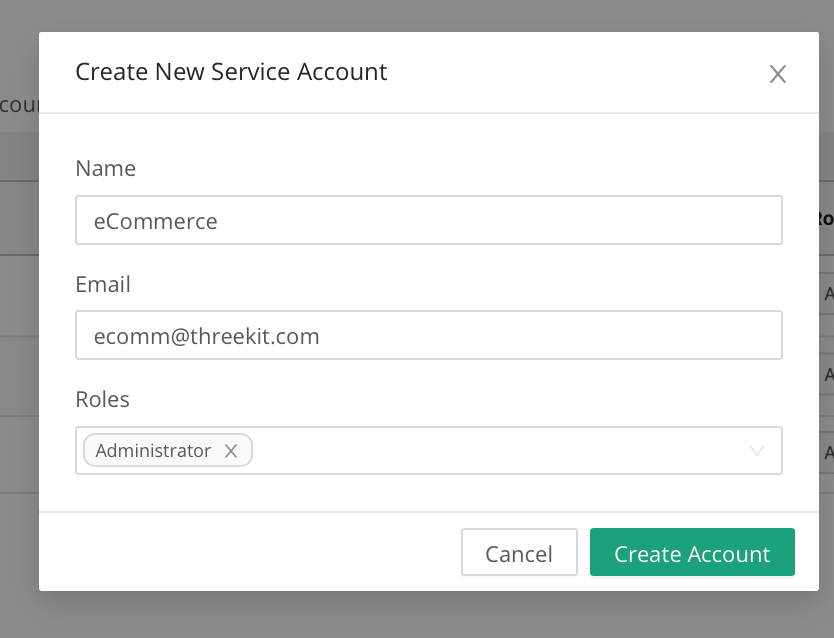834x638 pixels.
Task: Click second background table row at right edge
Action: pyautogui.click(x=827, y=374)
